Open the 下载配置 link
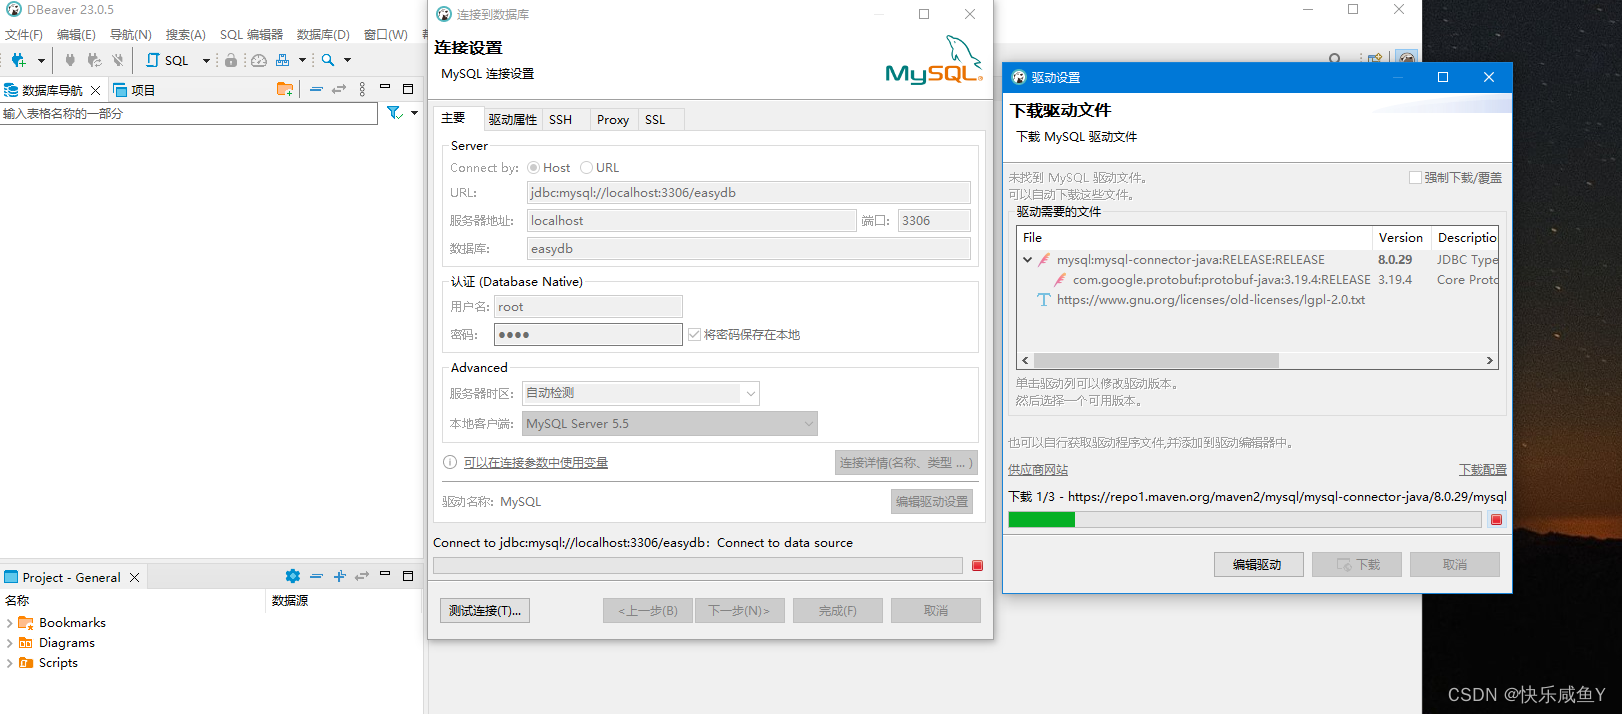 click(1482, 470)
